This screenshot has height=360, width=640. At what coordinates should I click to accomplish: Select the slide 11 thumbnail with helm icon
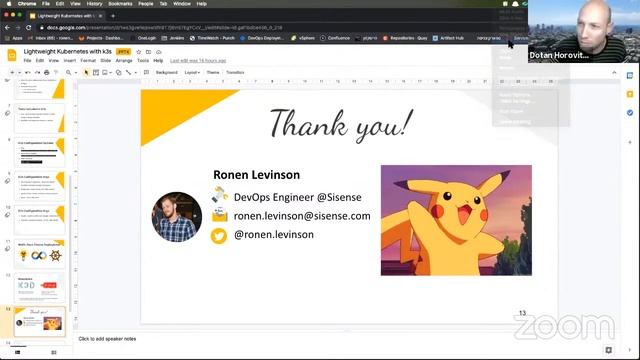pos(40,254)
